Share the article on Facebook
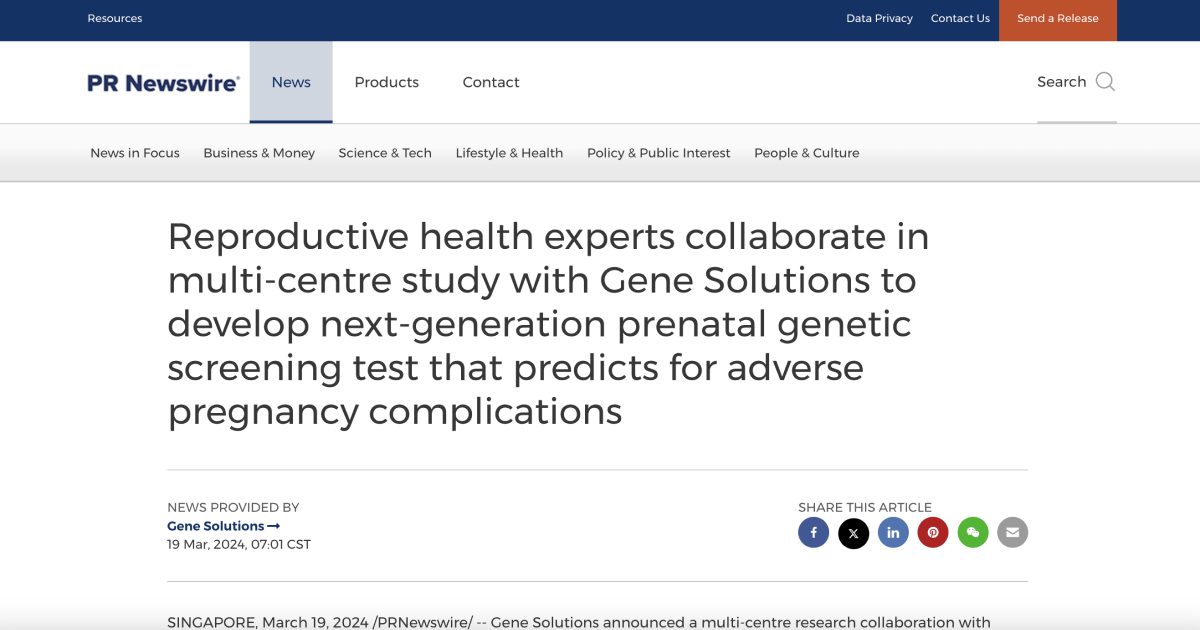The height and width of the screenshot is (630, 1200). tap(813, 532)
